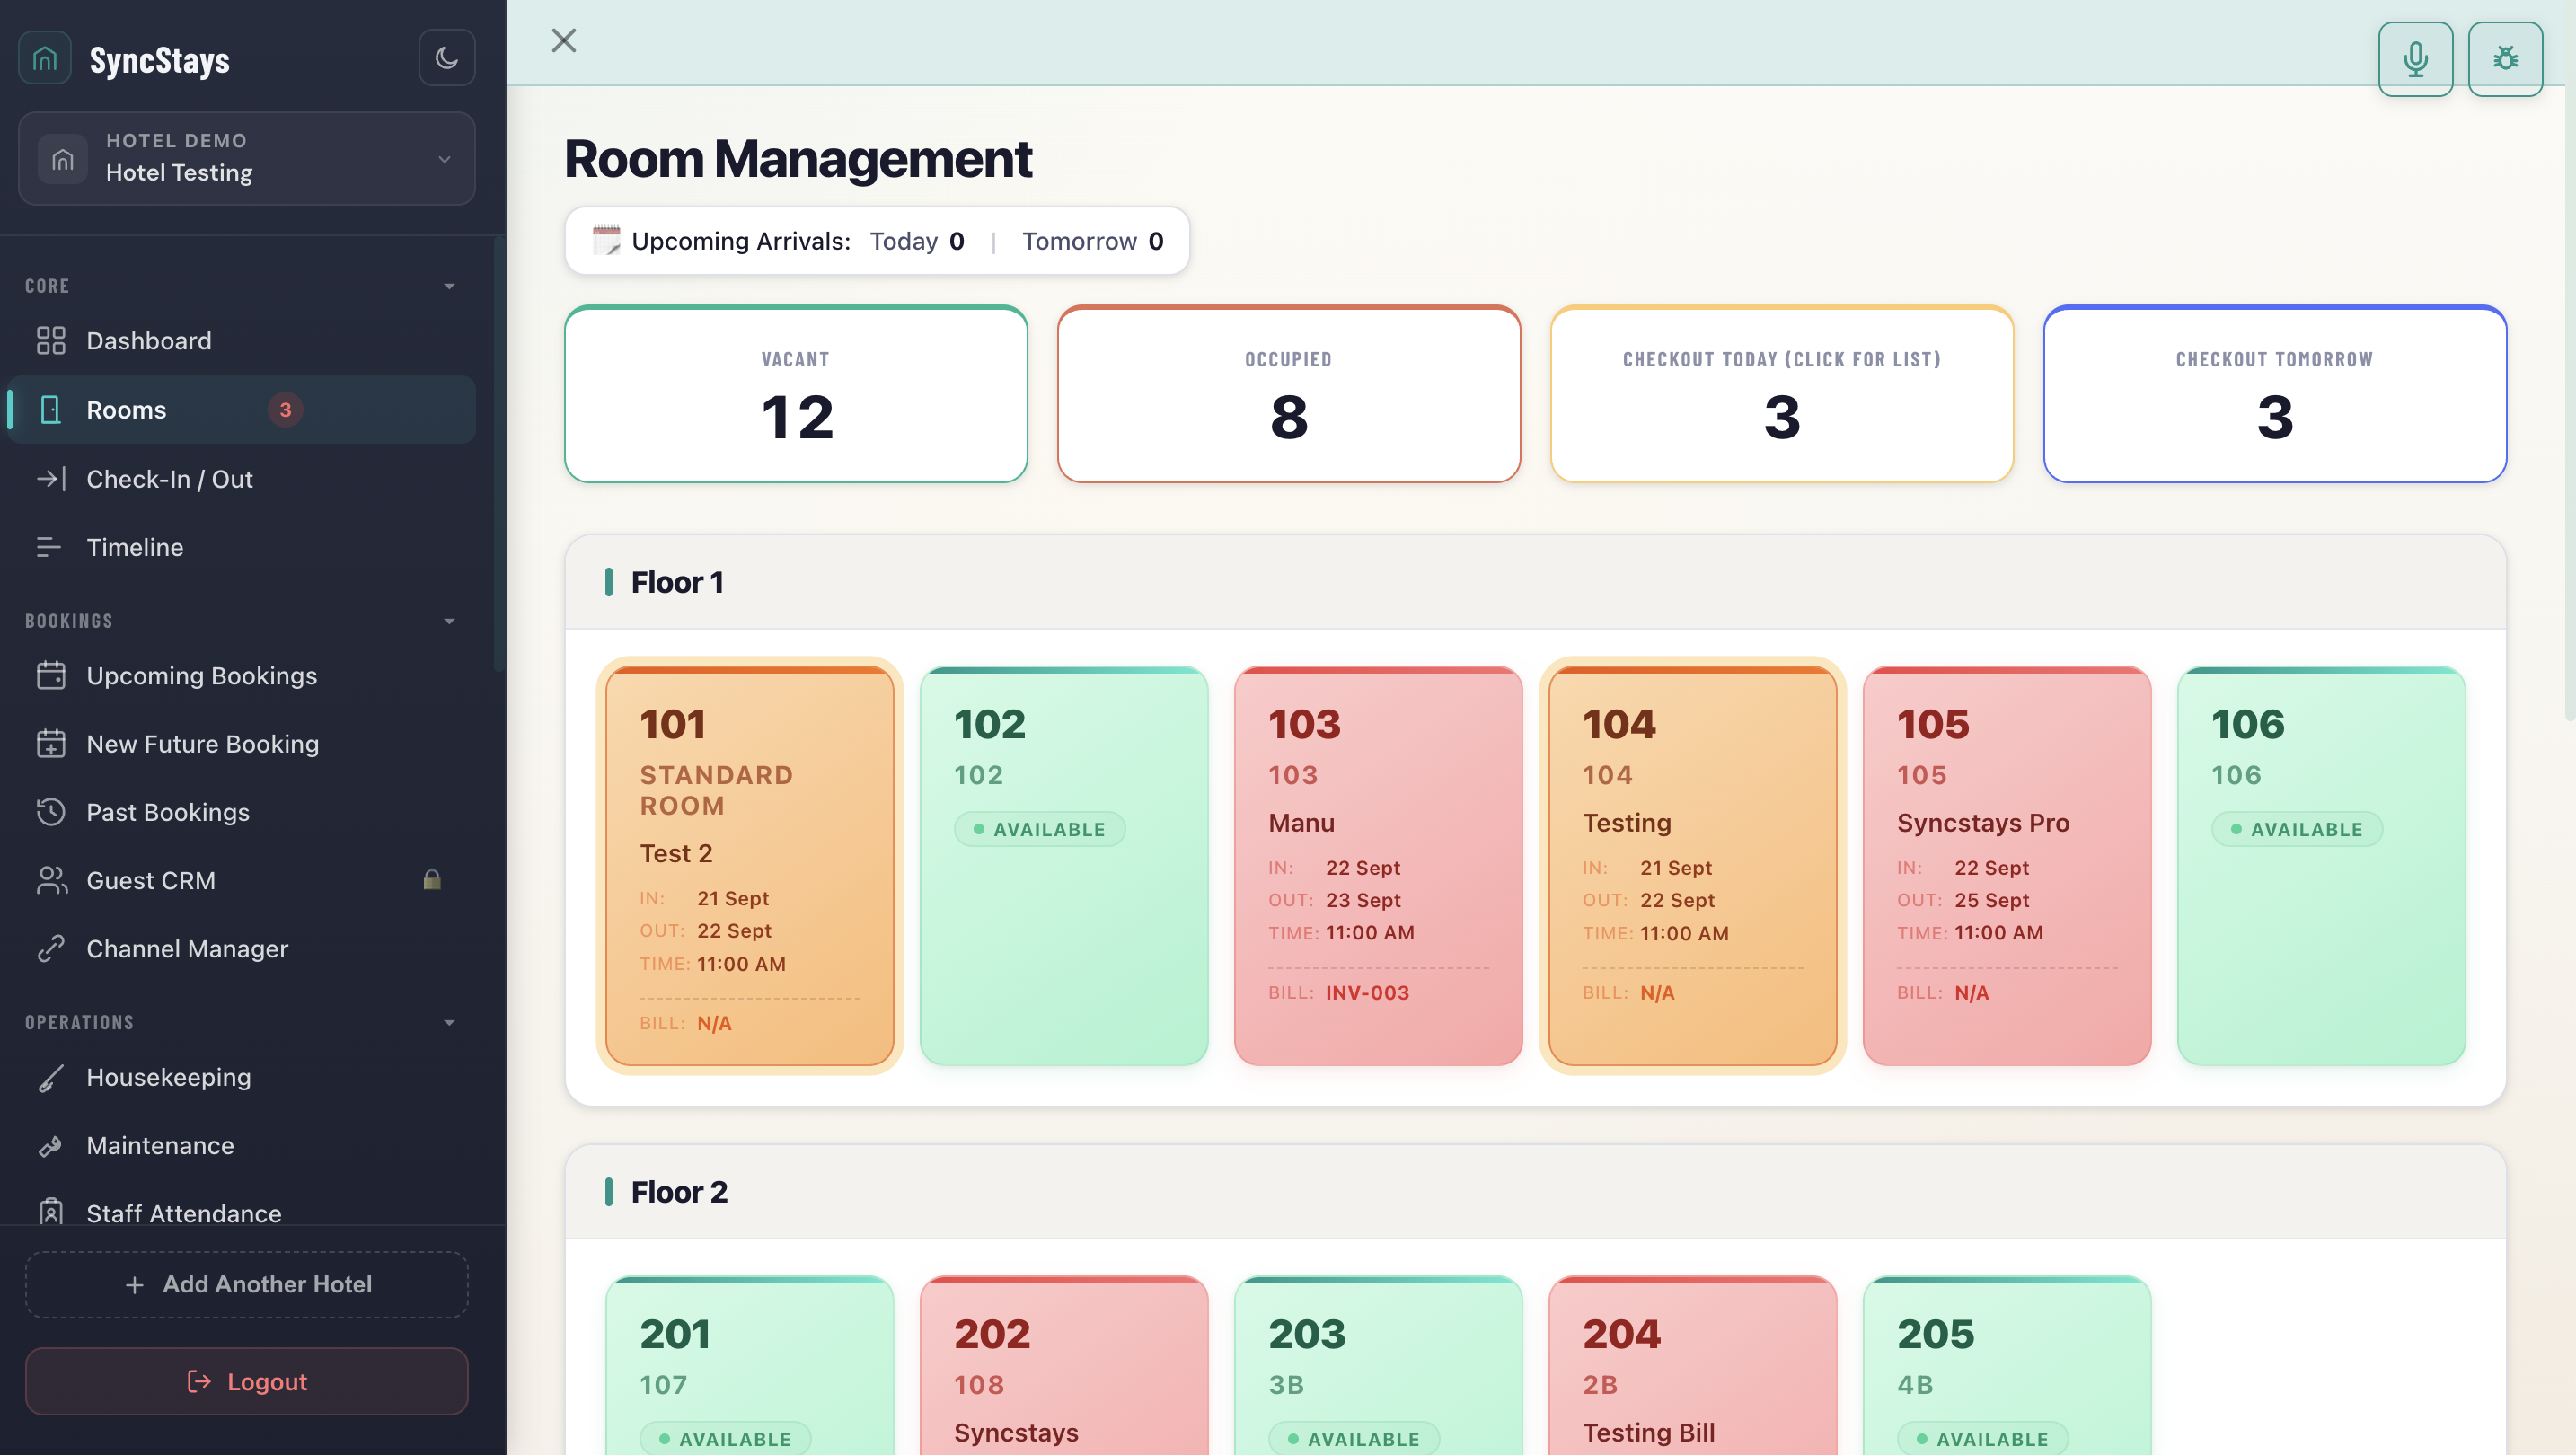This screenshot has height=1455, width=2576.
Task: Open the Vacant rooms stat card
Action: coord(796,394)
